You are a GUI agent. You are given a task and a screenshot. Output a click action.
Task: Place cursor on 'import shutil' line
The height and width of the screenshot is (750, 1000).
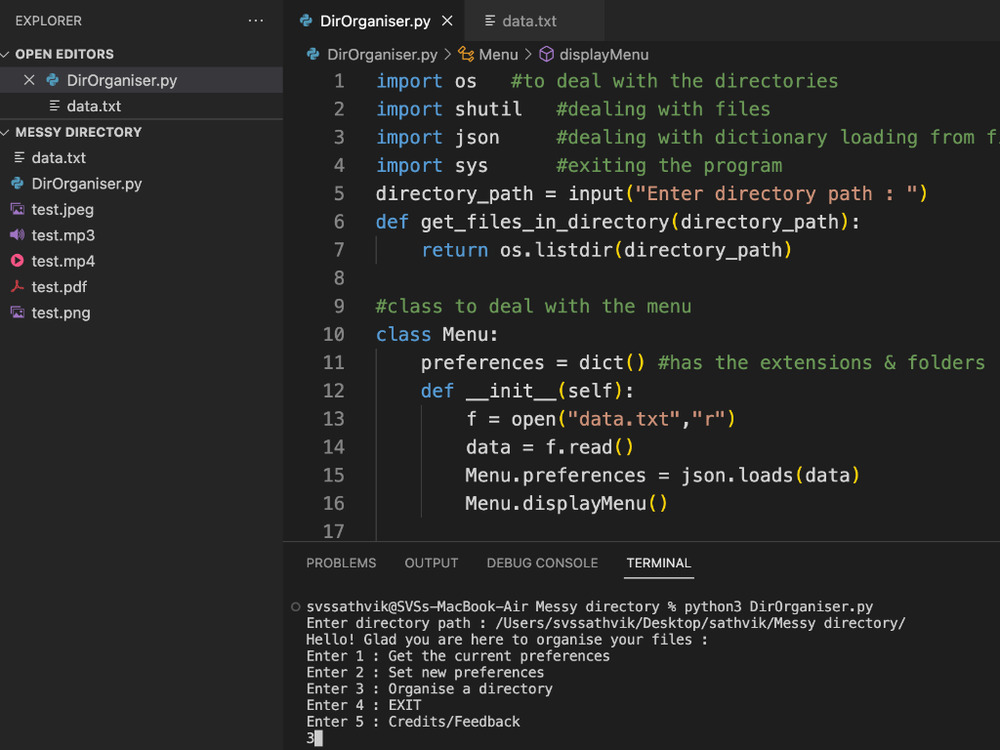coord(448,109)
